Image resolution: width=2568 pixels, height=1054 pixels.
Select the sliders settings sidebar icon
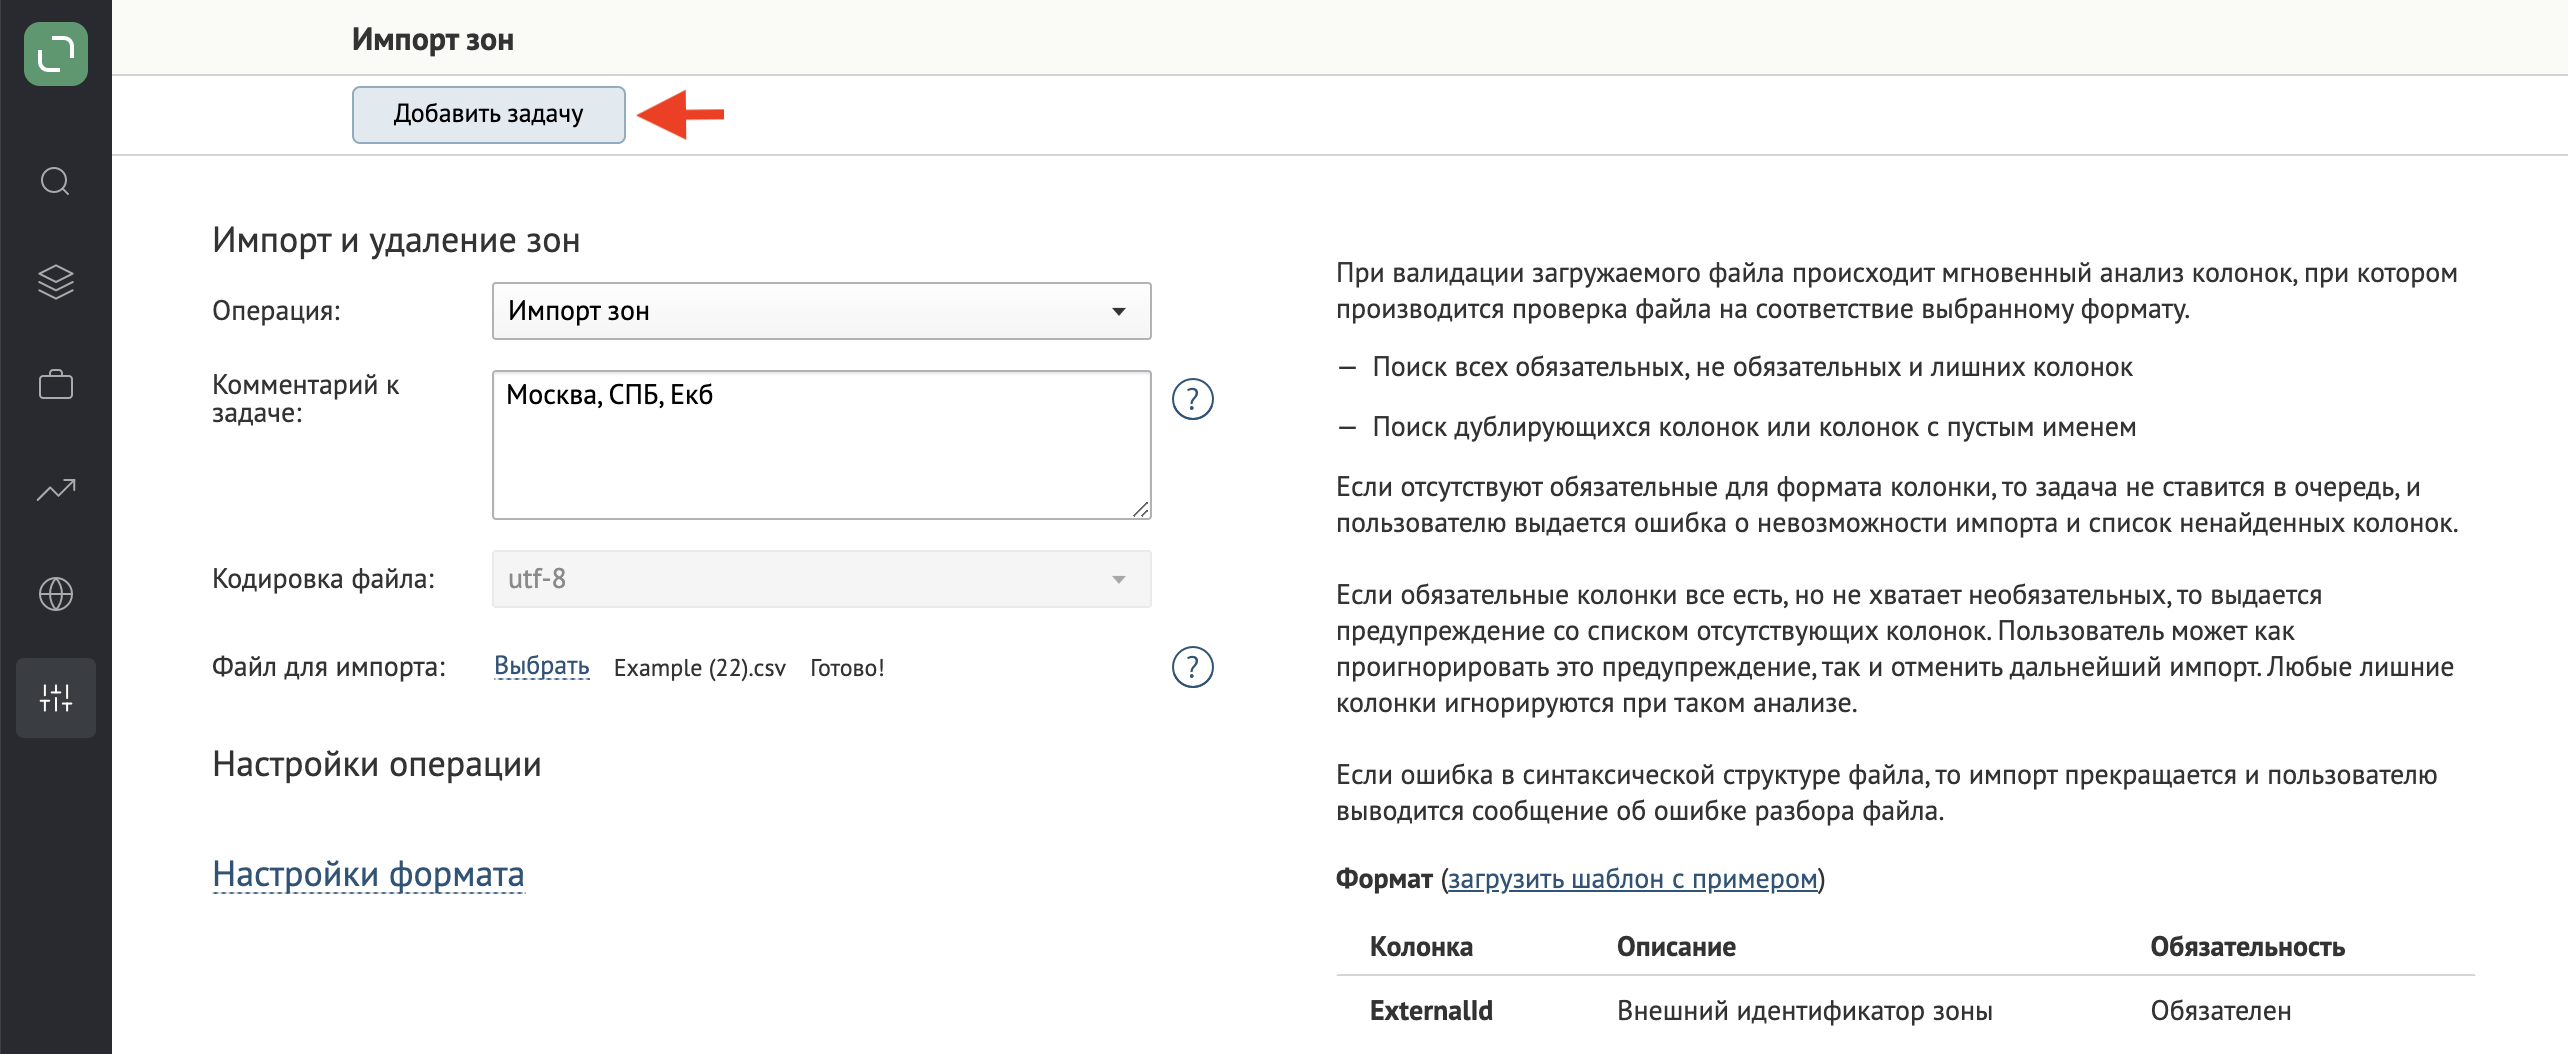click(x=56, y=698)
